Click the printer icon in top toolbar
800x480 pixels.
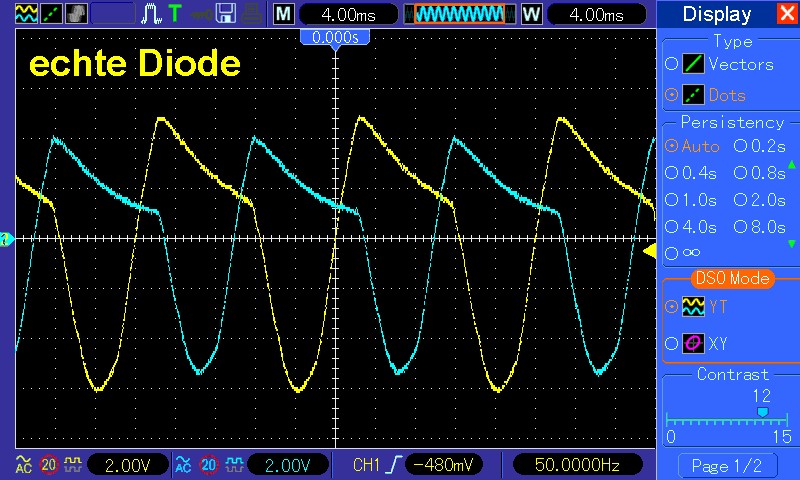click(250, 14)
